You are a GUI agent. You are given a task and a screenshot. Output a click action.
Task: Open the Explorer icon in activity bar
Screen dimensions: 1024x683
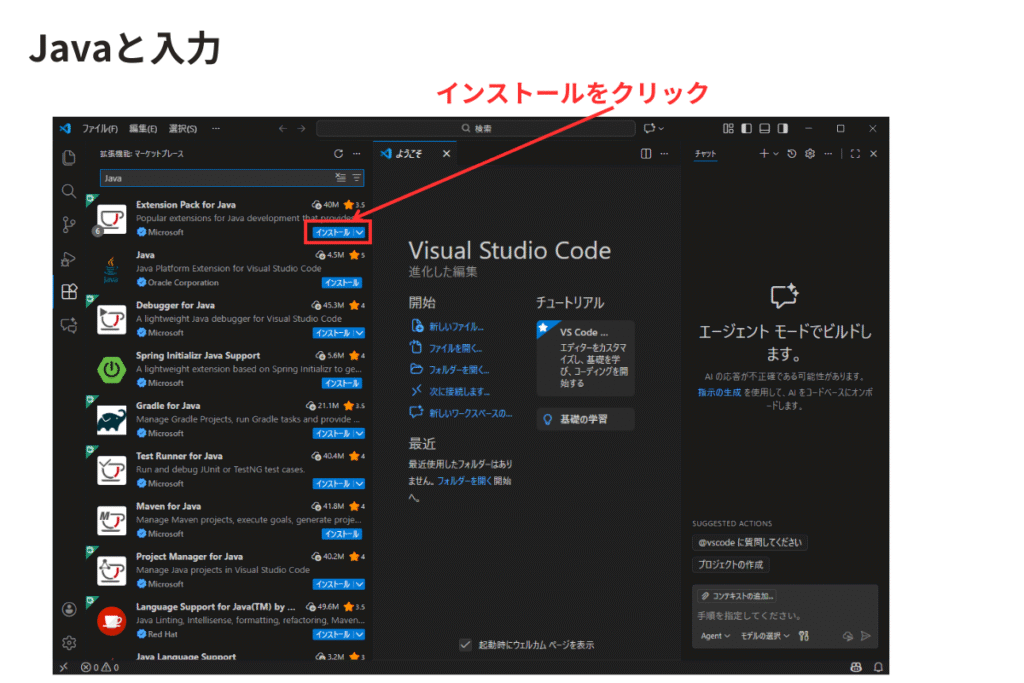click(69, 157)
